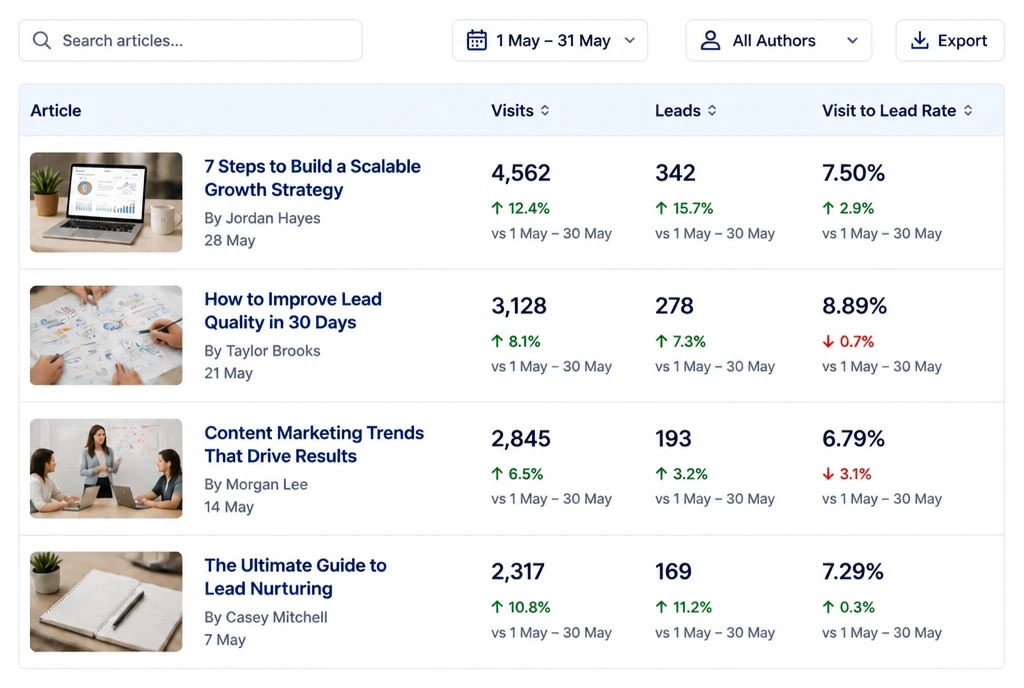Click the Leads column header label
Screen dimensions: 1024x688
pyautogui.click(x=678, y=110)
